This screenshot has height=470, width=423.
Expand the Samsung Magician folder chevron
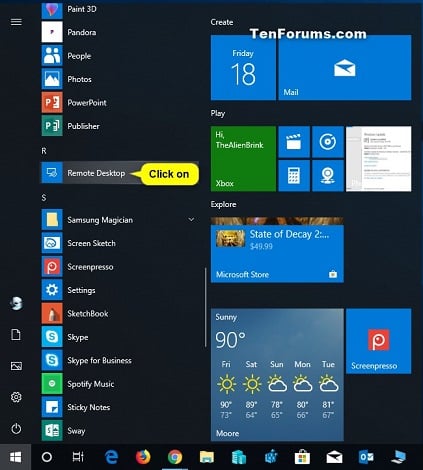coord(191,219)
